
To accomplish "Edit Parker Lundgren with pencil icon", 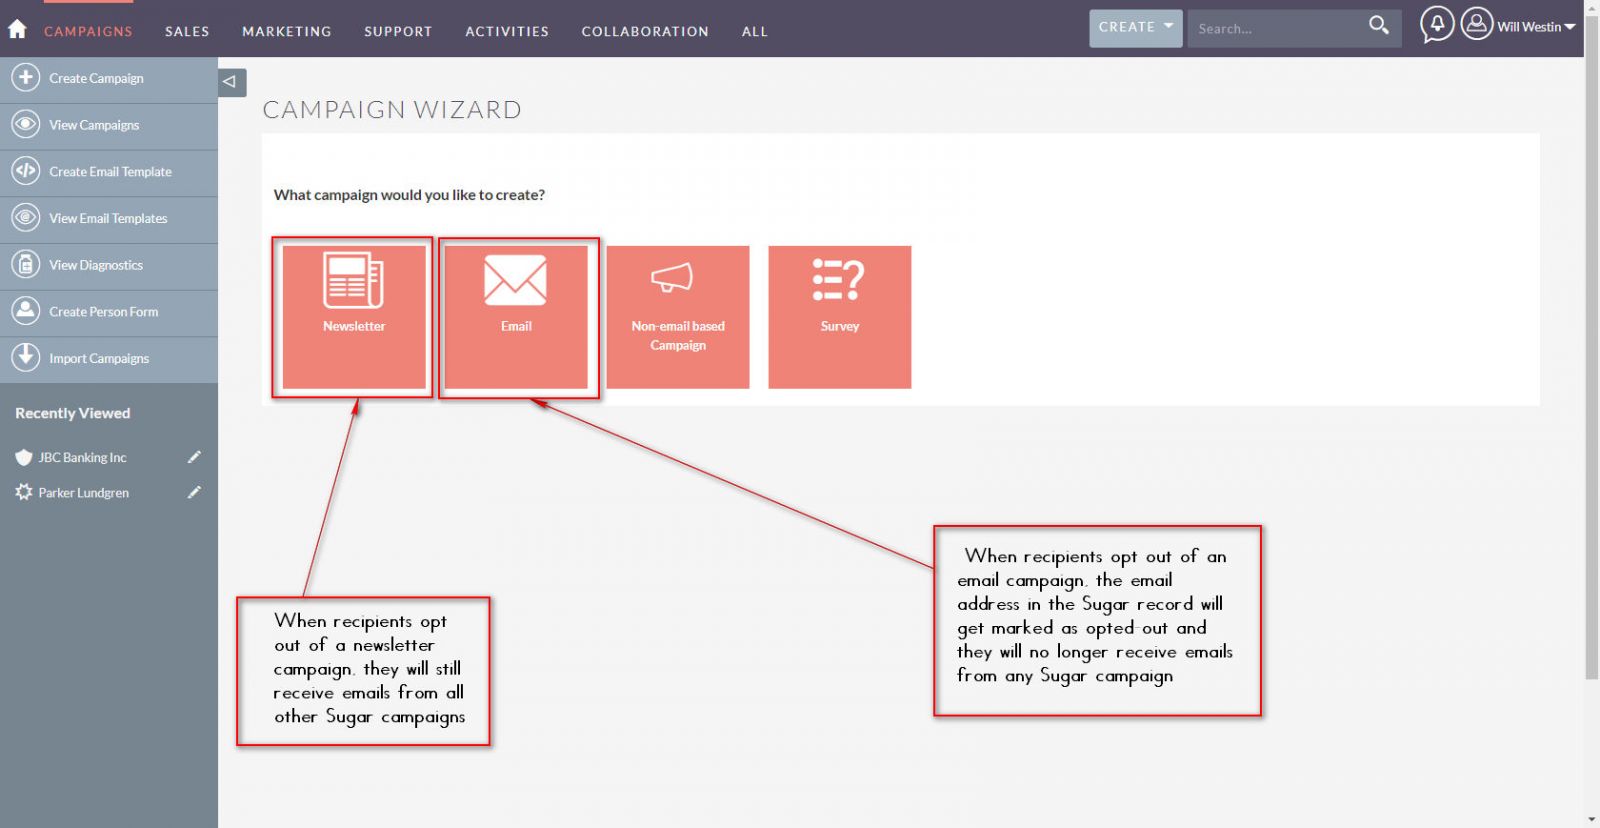I will (x=194, y=492).
